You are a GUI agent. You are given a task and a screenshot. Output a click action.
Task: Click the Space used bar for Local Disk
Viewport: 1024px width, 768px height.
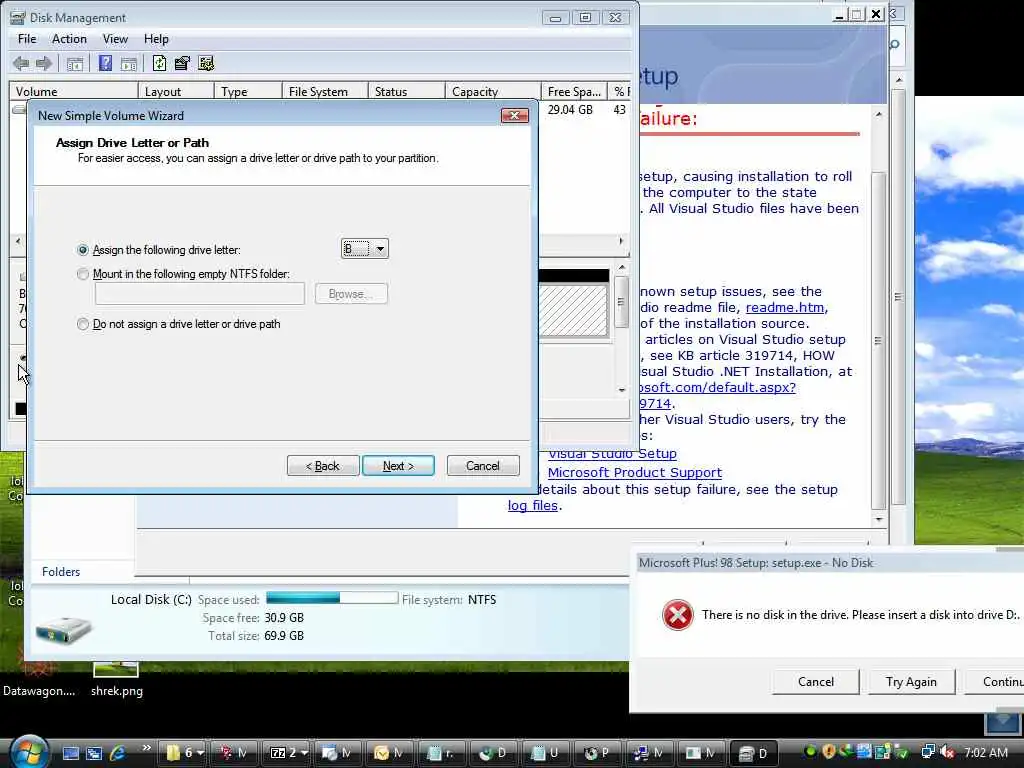coord(332,598)
